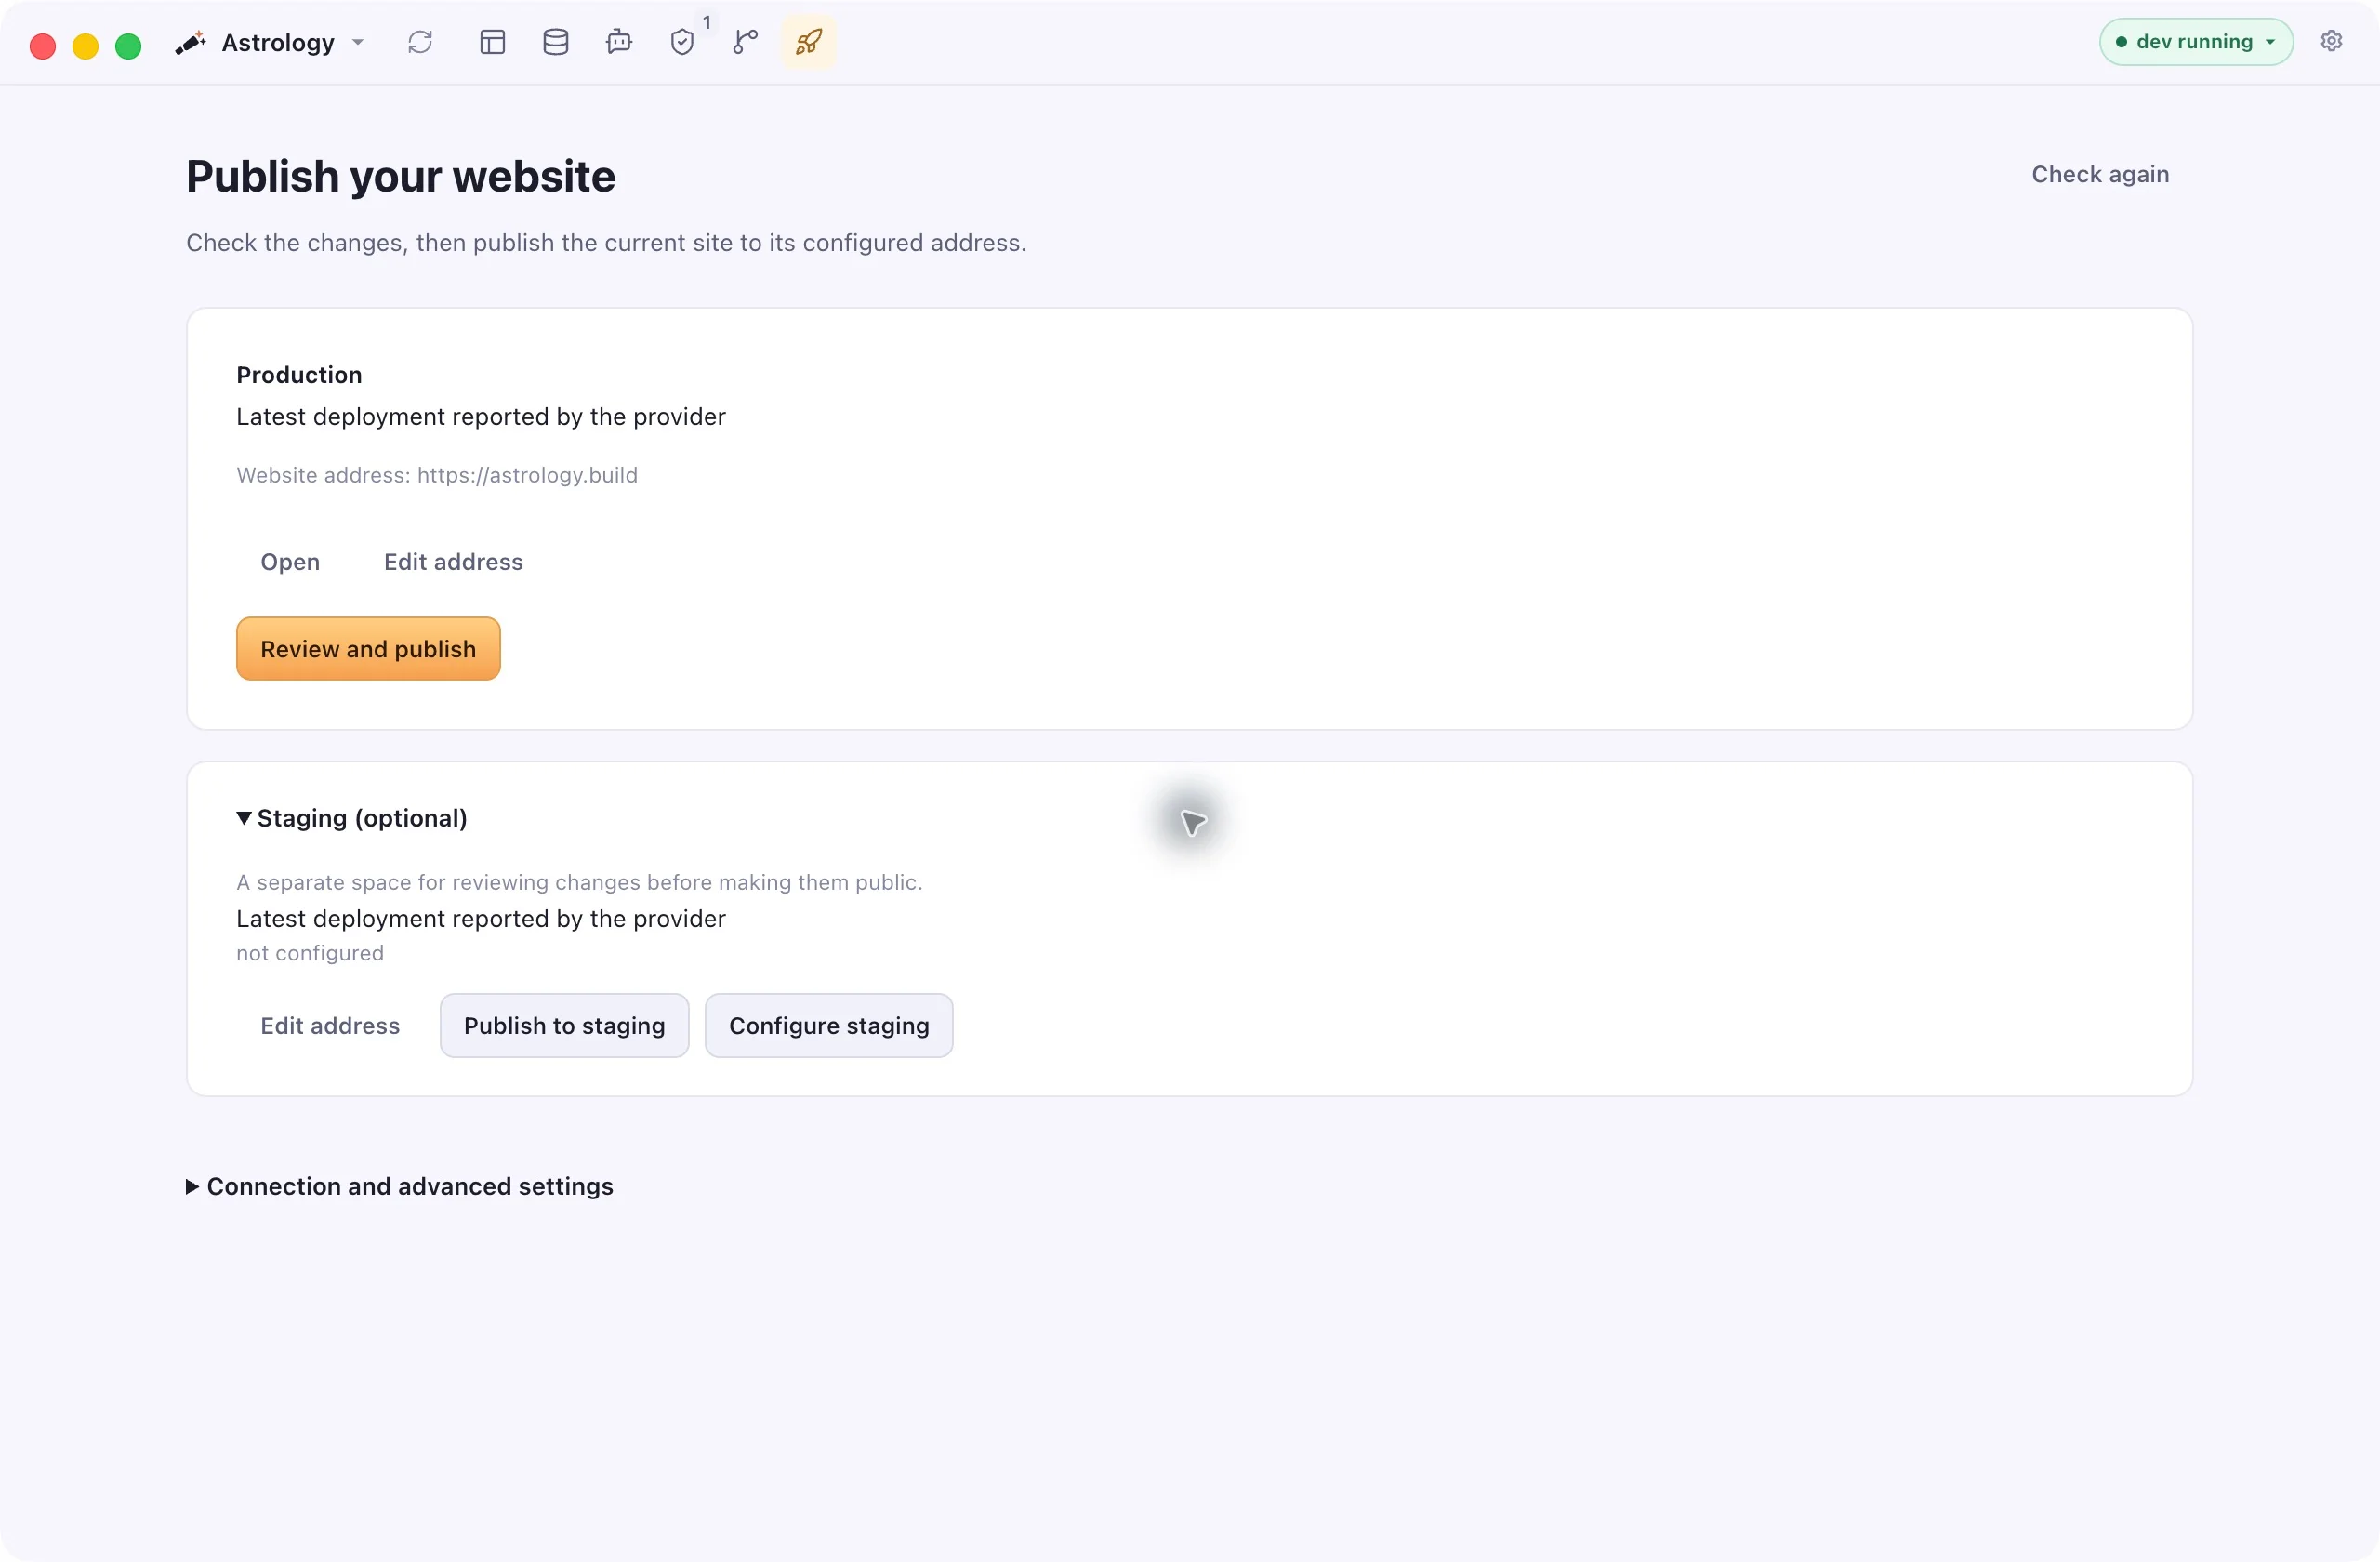Click the yellow minimize window button
The image size is (2380, 1562).
[86, 46]
